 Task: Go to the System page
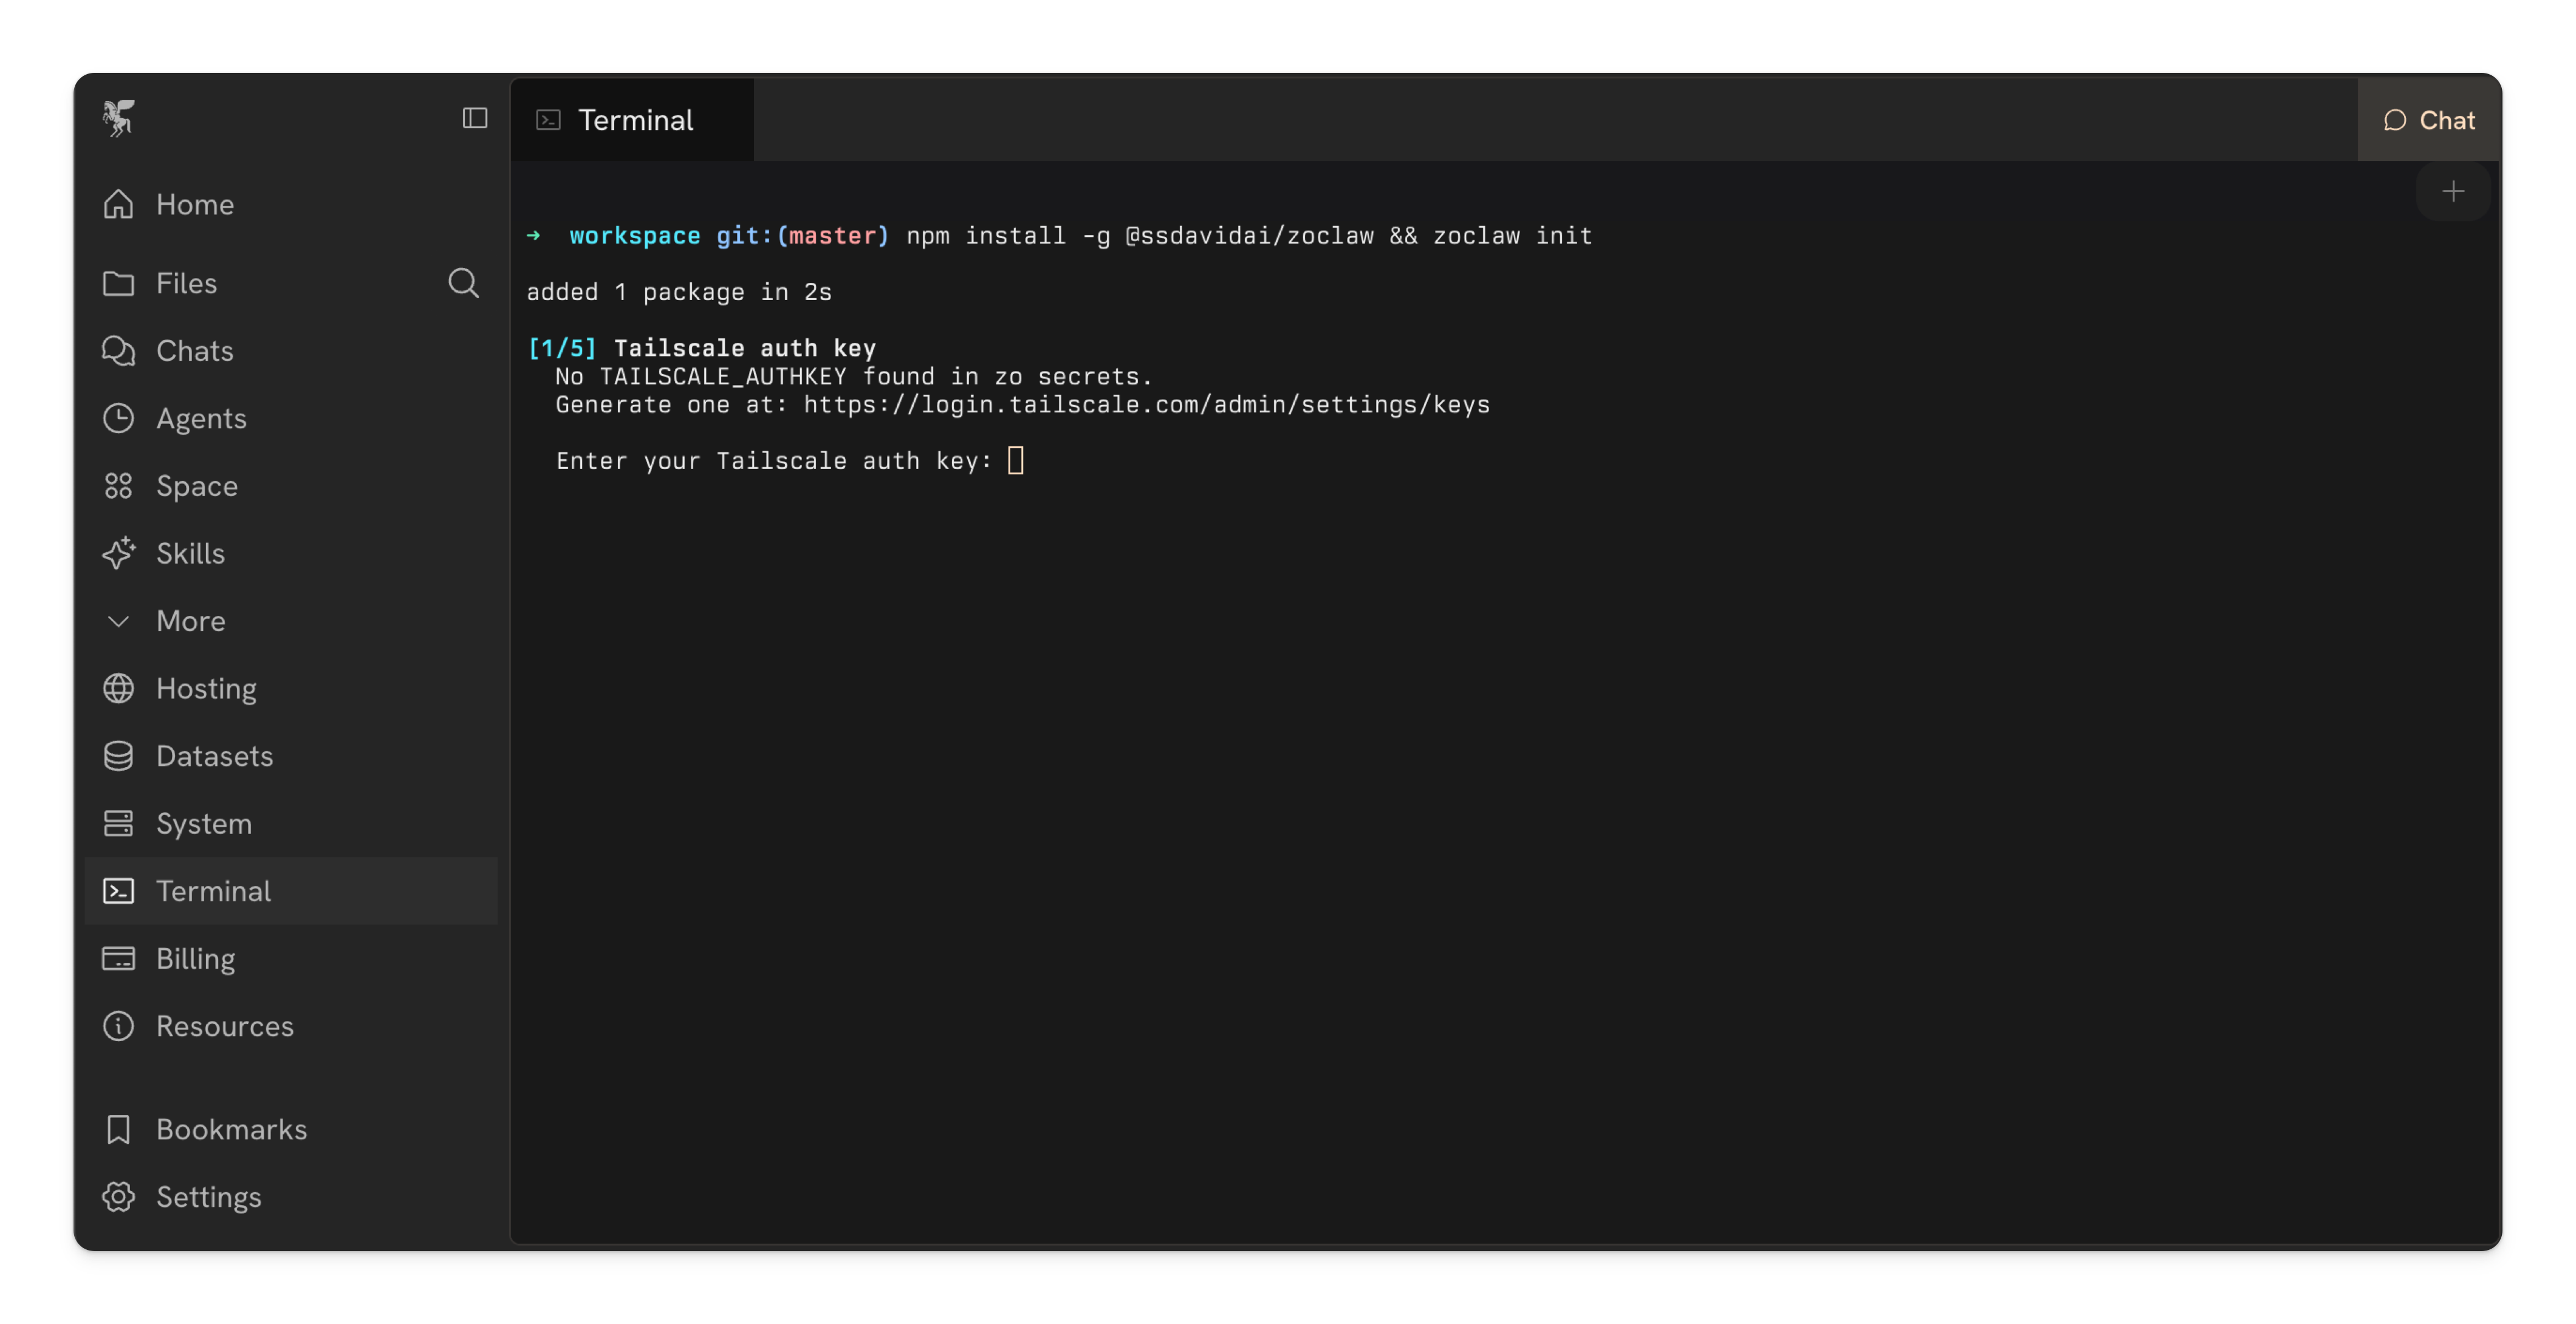(x=203, y=823)
